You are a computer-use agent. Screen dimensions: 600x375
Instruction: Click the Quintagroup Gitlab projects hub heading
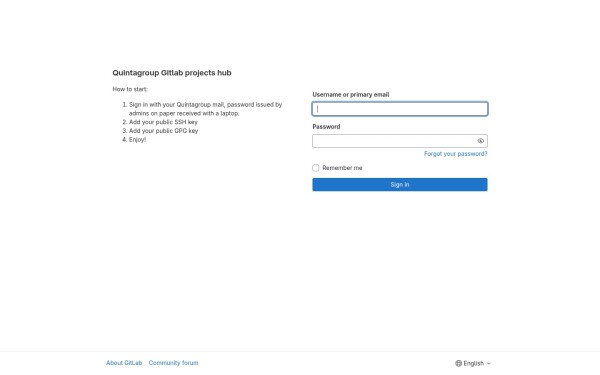pyautogui.click(x=172, y=73)
